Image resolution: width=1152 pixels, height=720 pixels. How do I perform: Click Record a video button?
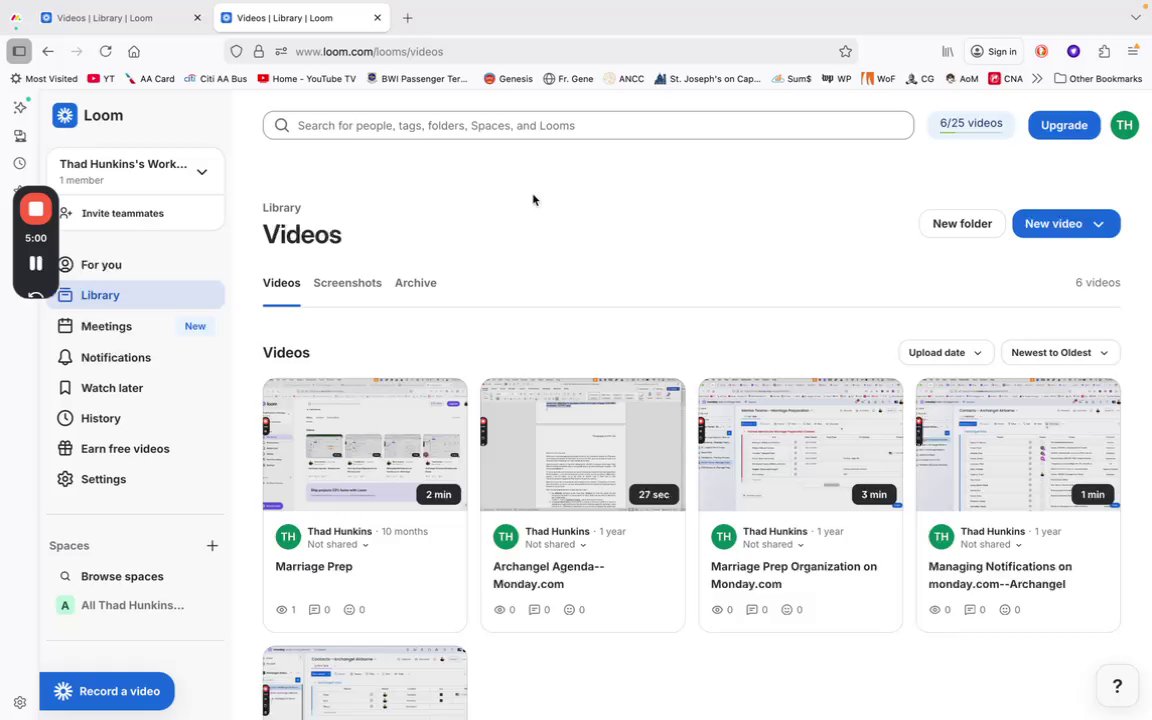click(107, 691)
